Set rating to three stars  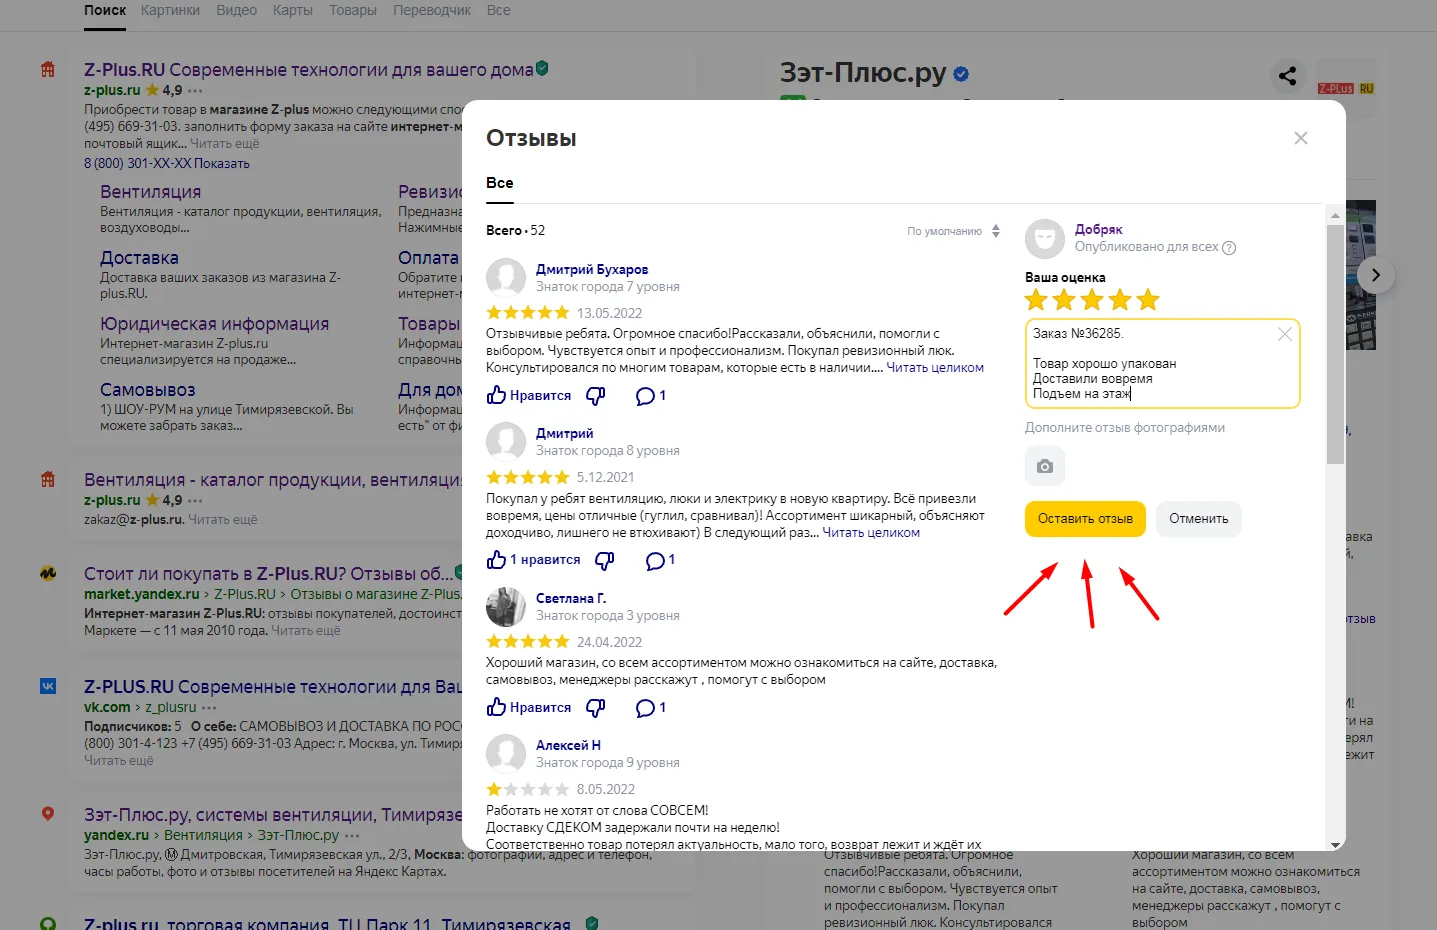pos(1092,299)
